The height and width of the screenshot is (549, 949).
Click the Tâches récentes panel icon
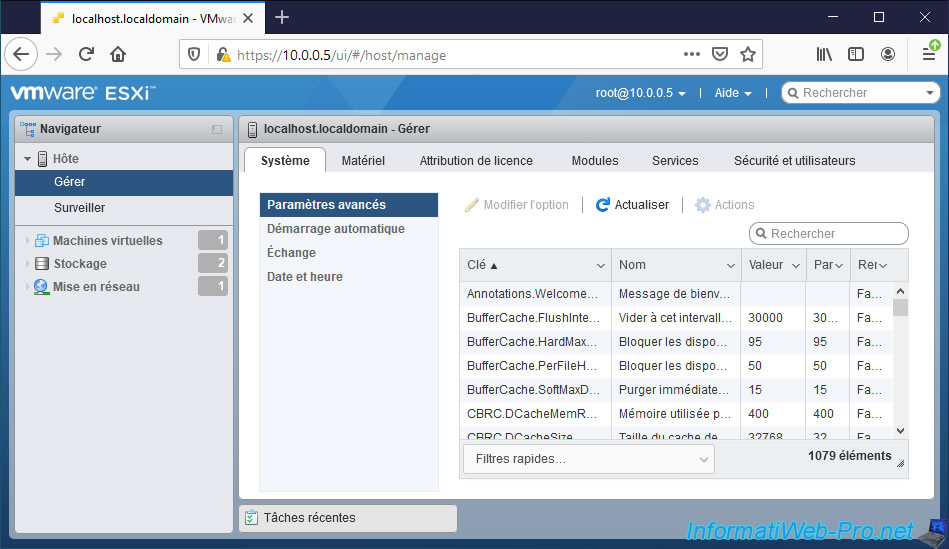[x=251, y=518]
